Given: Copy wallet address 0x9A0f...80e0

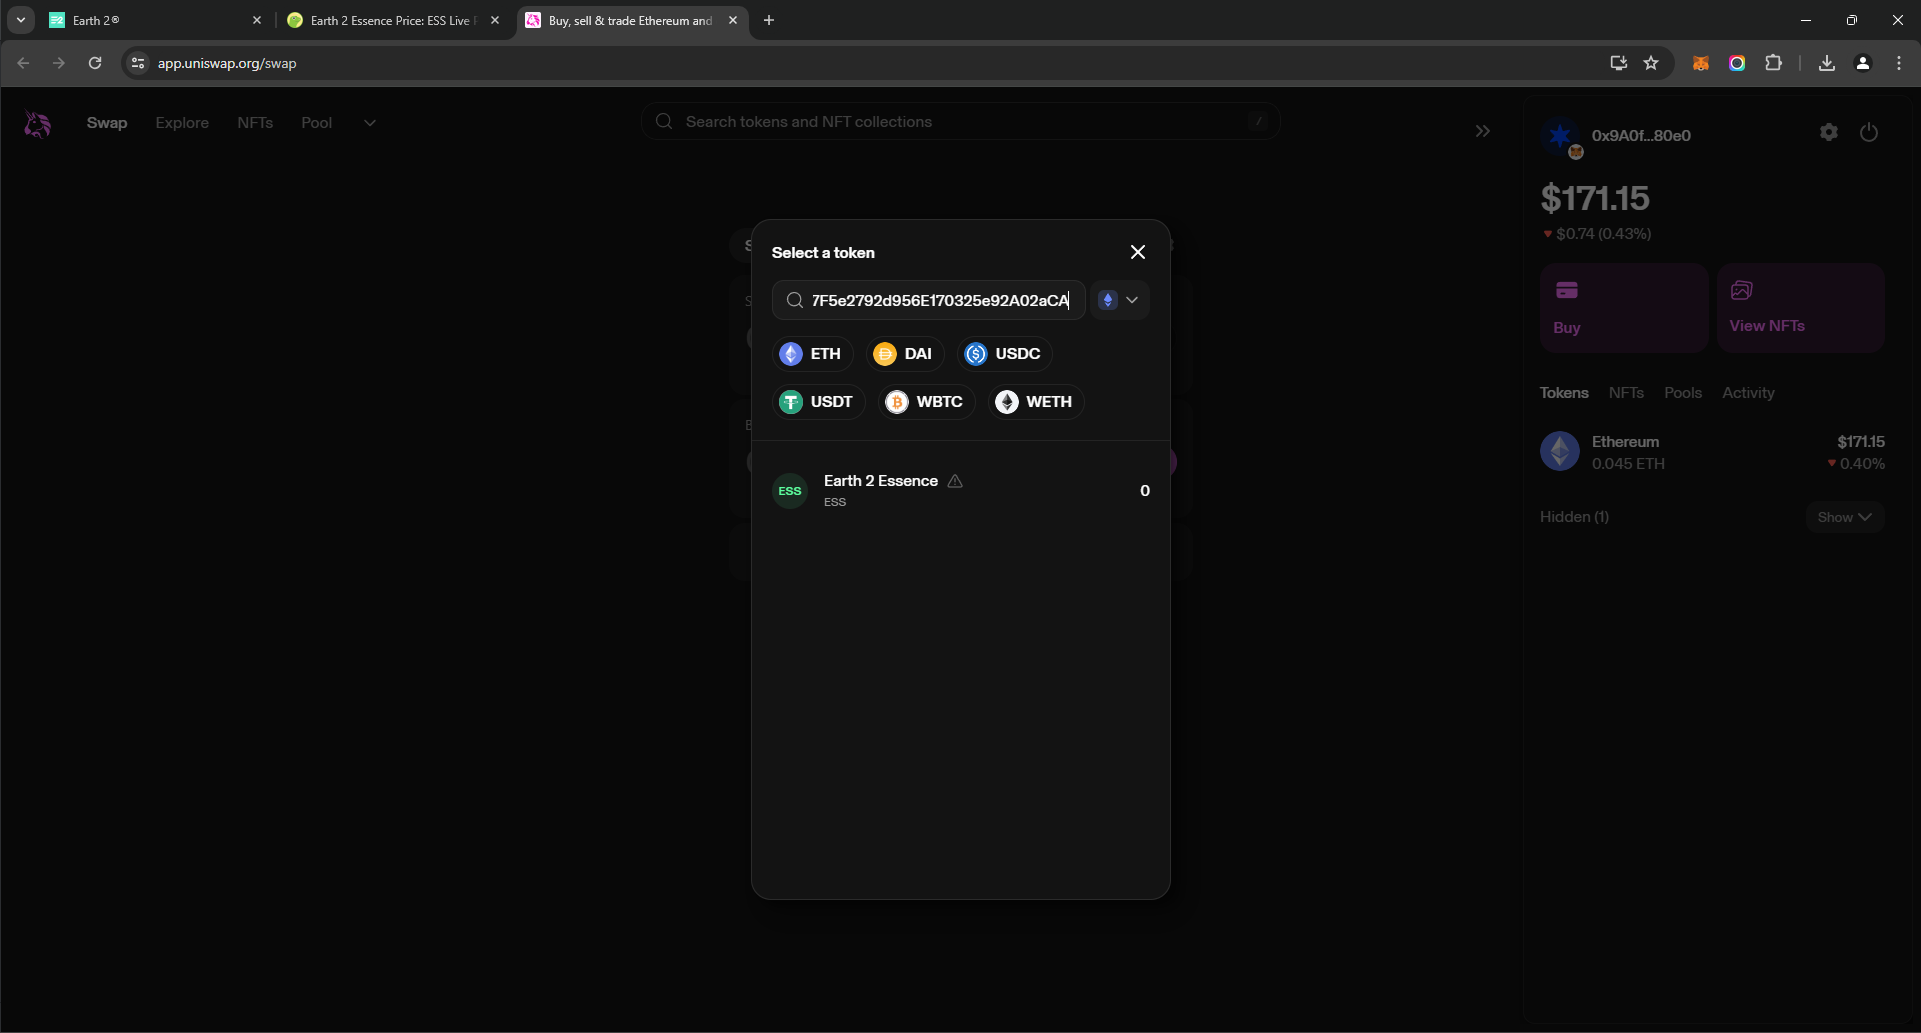Looking at the screenshot, I should 1641,136.
